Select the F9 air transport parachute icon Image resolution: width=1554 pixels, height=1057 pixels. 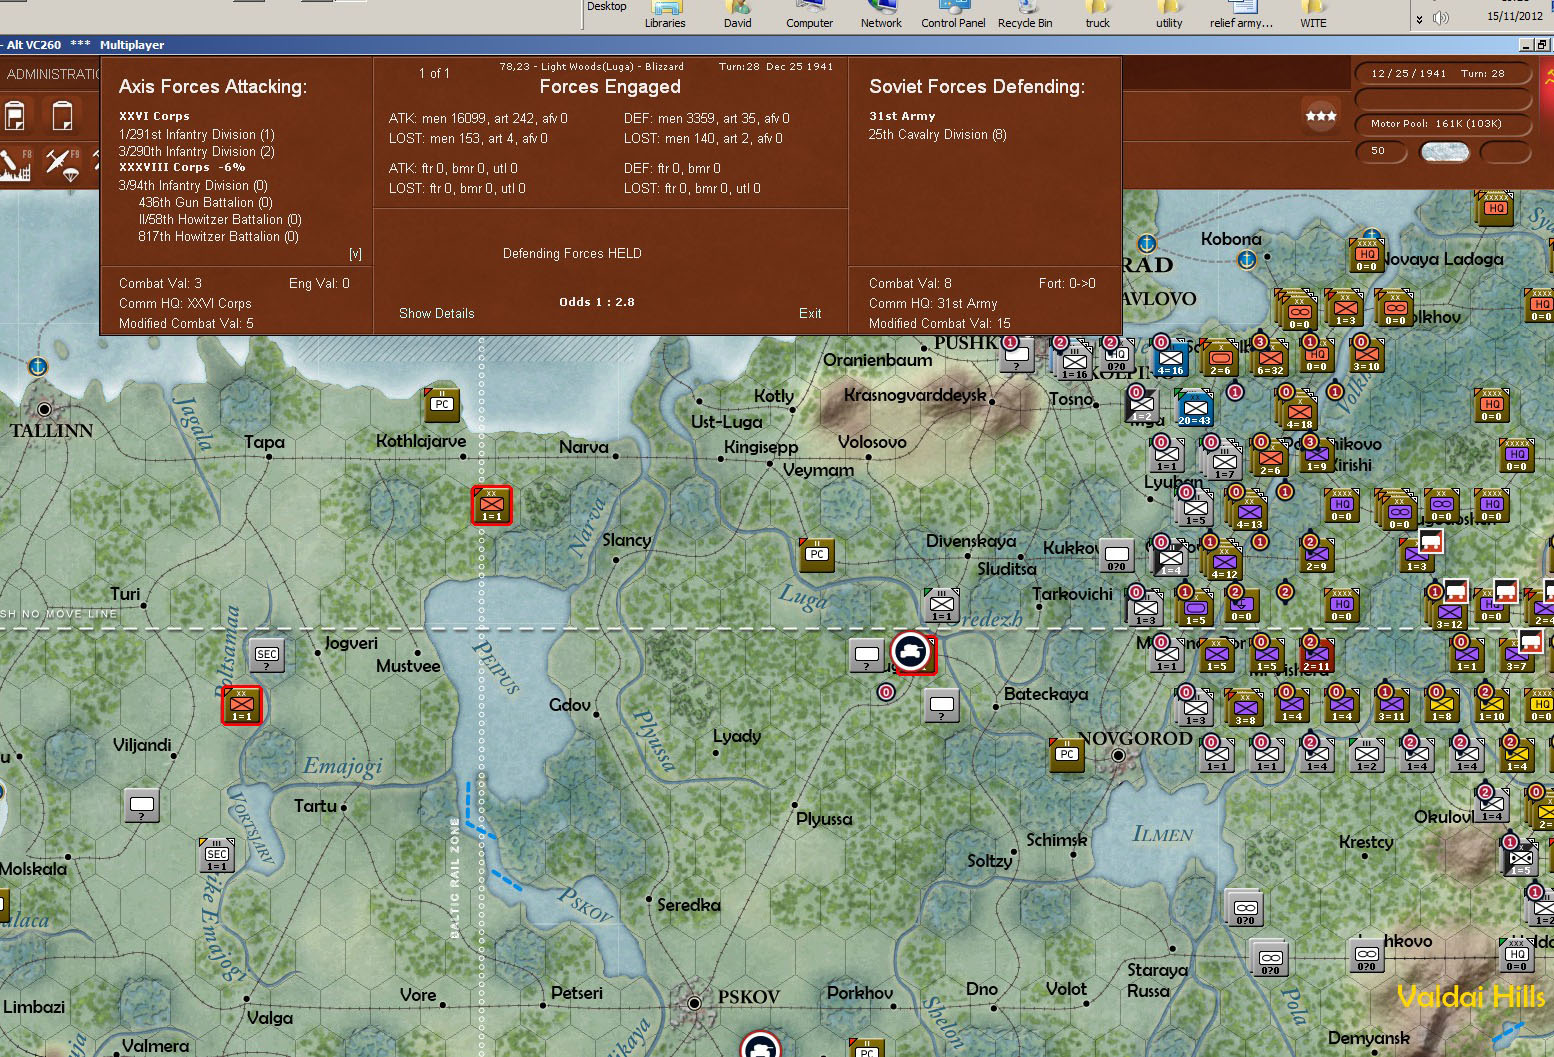(x=62, y=165)
